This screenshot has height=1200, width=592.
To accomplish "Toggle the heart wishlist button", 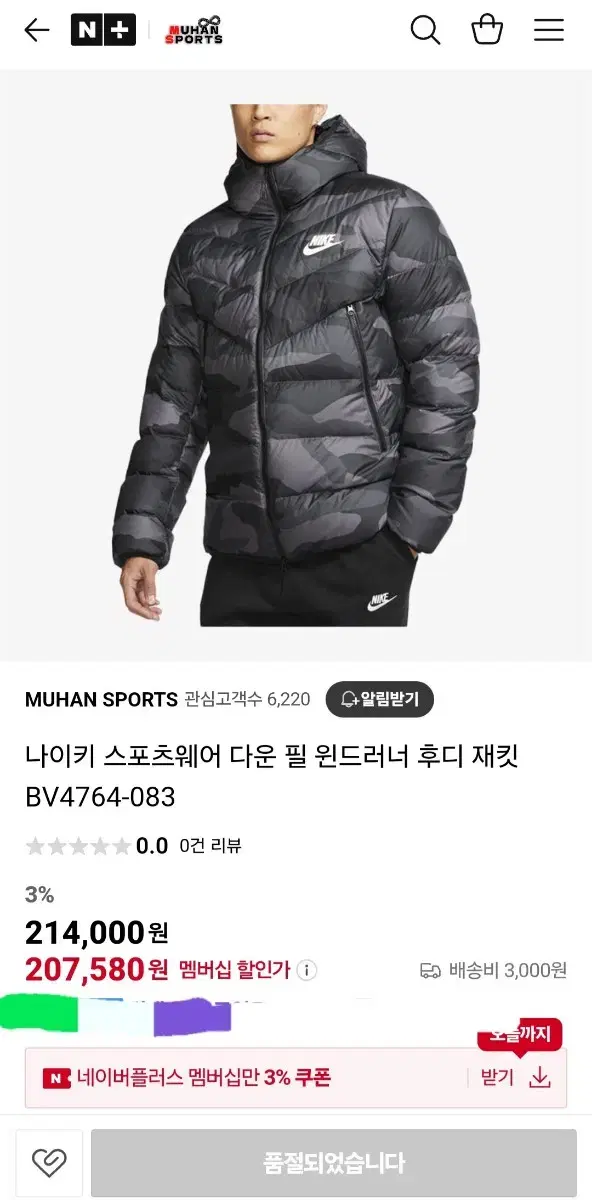I will pos(49,1163).
